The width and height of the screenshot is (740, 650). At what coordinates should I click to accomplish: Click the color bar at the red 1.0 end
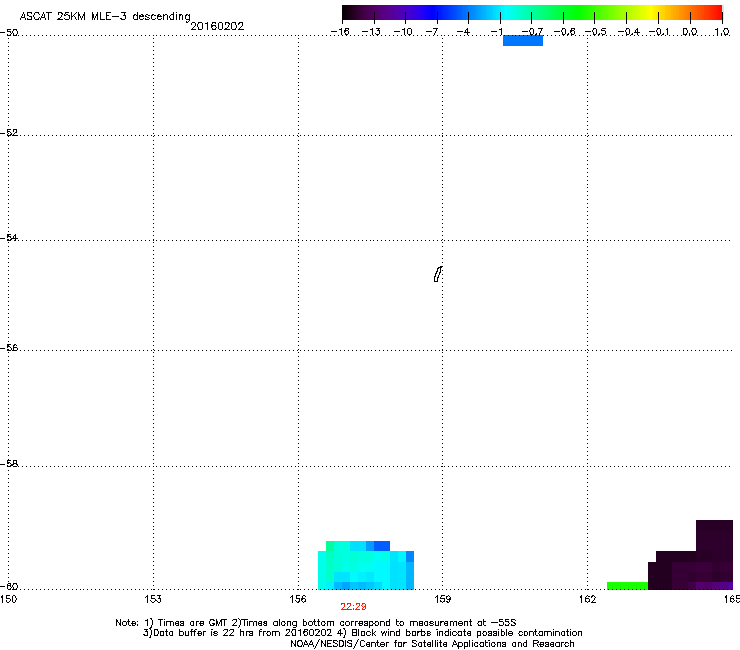(x=716, y=12)
